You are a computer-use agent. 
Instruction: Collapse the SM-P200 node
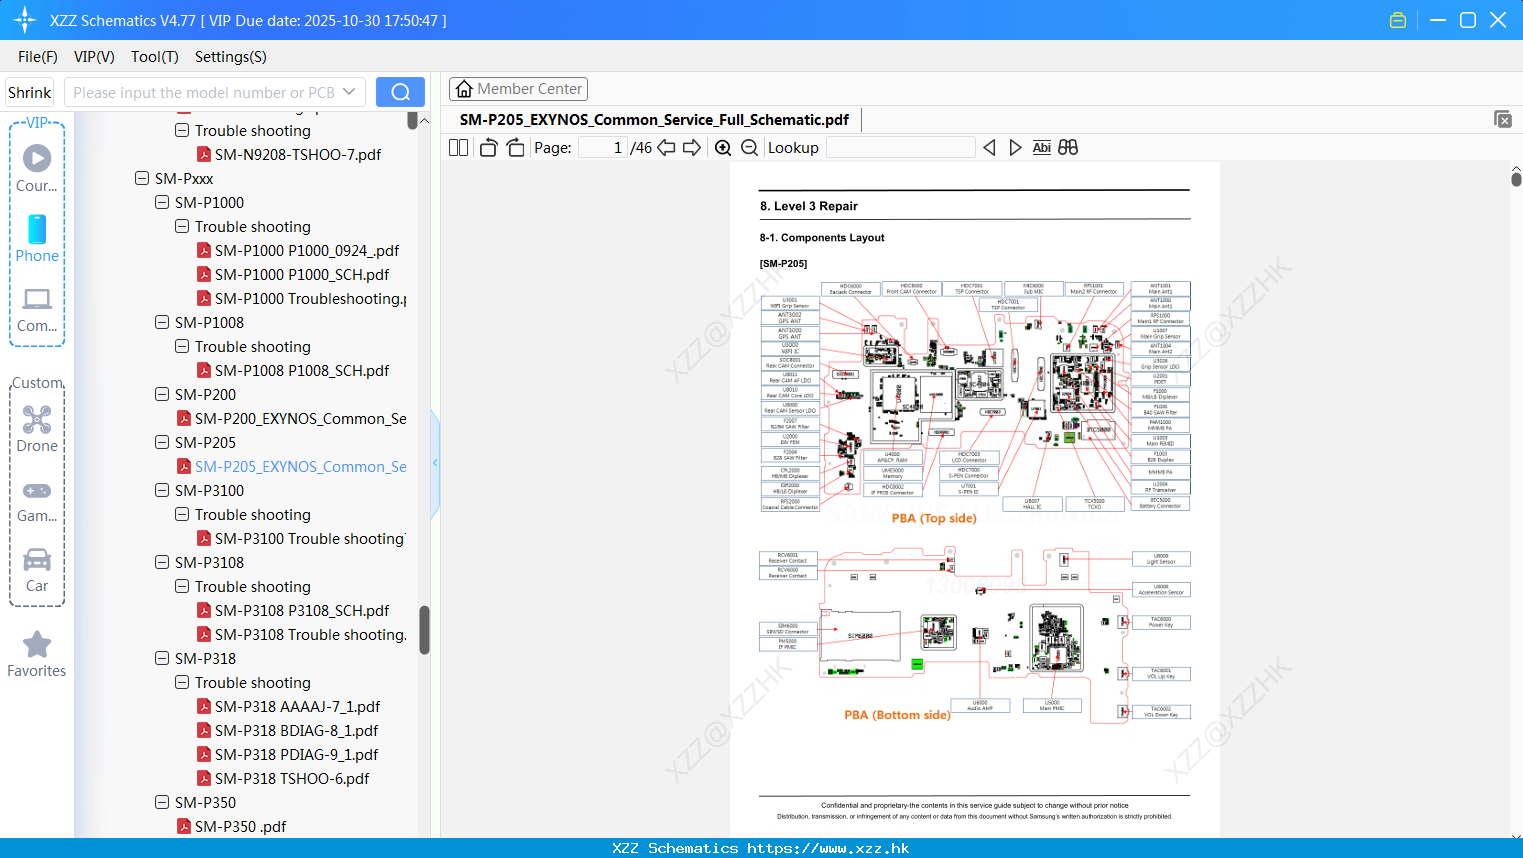pyautogui.click(x=162, y=394)
